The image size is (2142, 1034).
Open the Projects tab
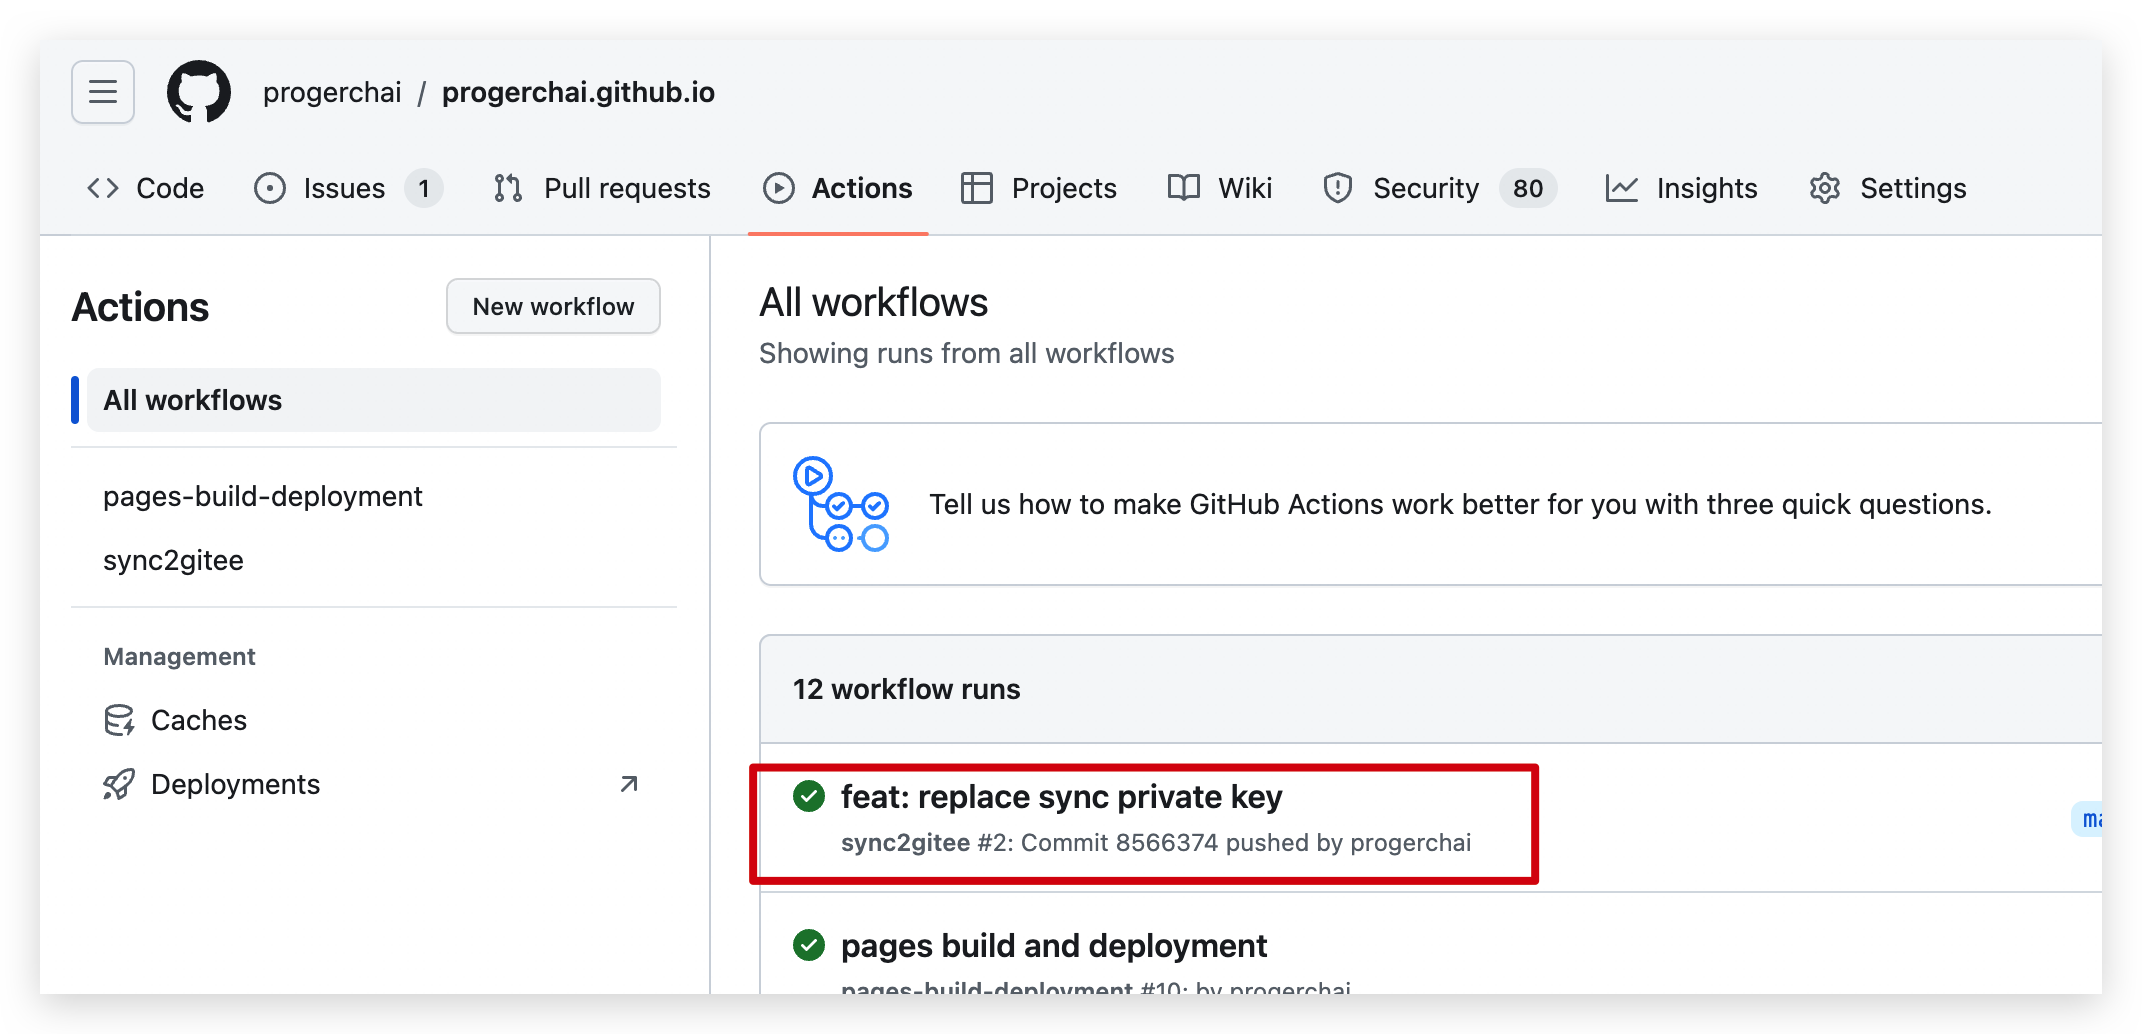[x=1039, y=188]
